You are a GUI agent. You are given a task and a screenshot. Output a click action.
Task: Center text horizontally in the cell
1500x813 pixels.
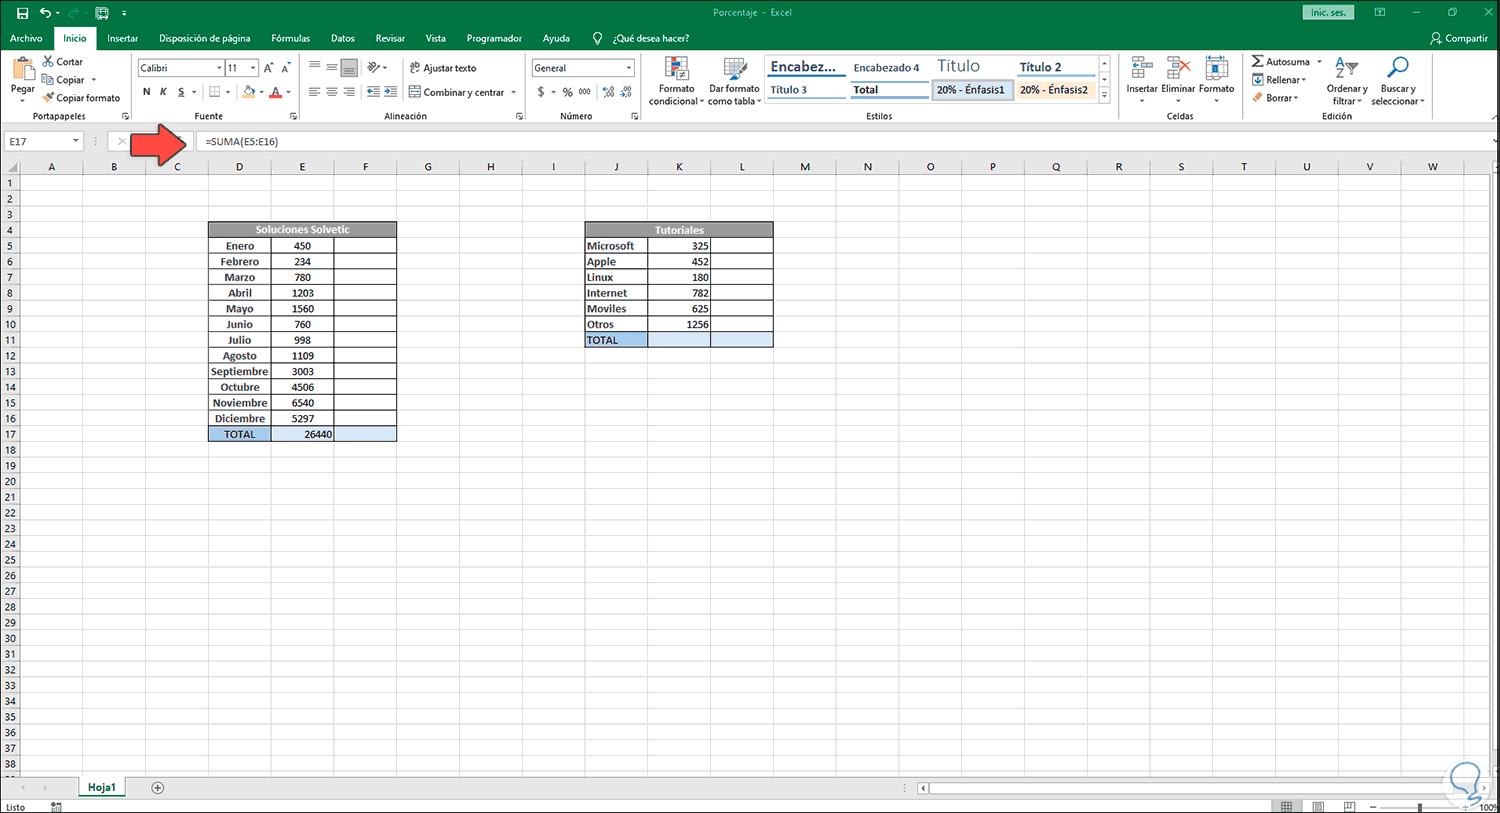click(332, 92)
